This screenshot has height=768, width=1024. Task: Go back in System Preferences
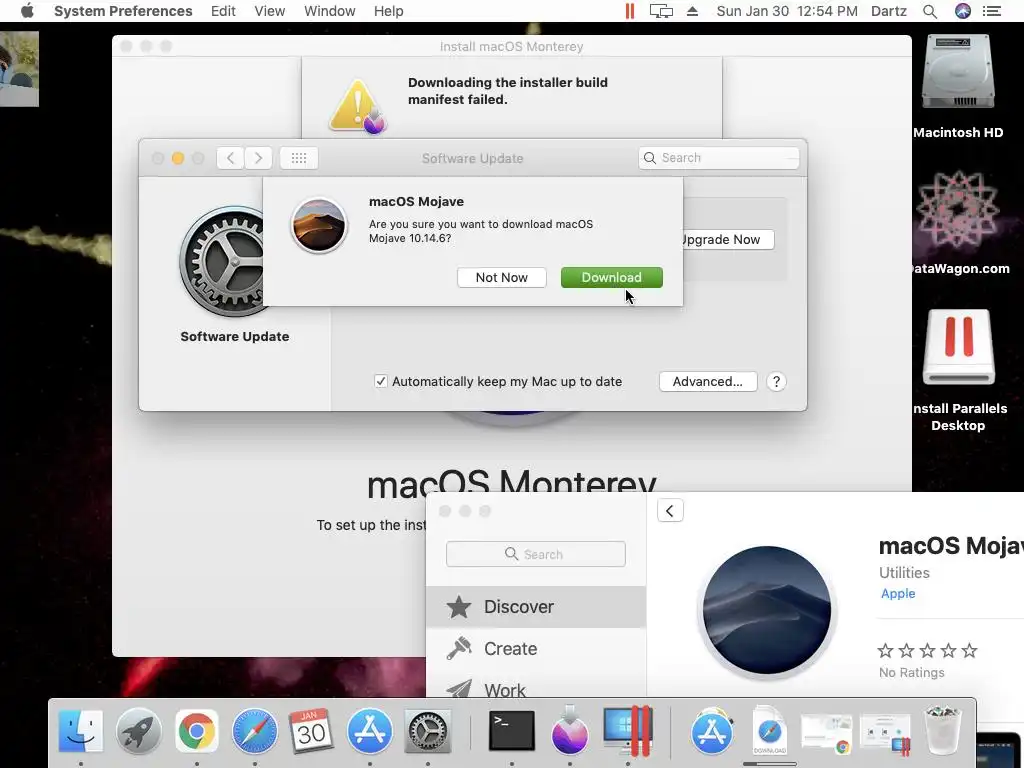click(x=231, y=158)
